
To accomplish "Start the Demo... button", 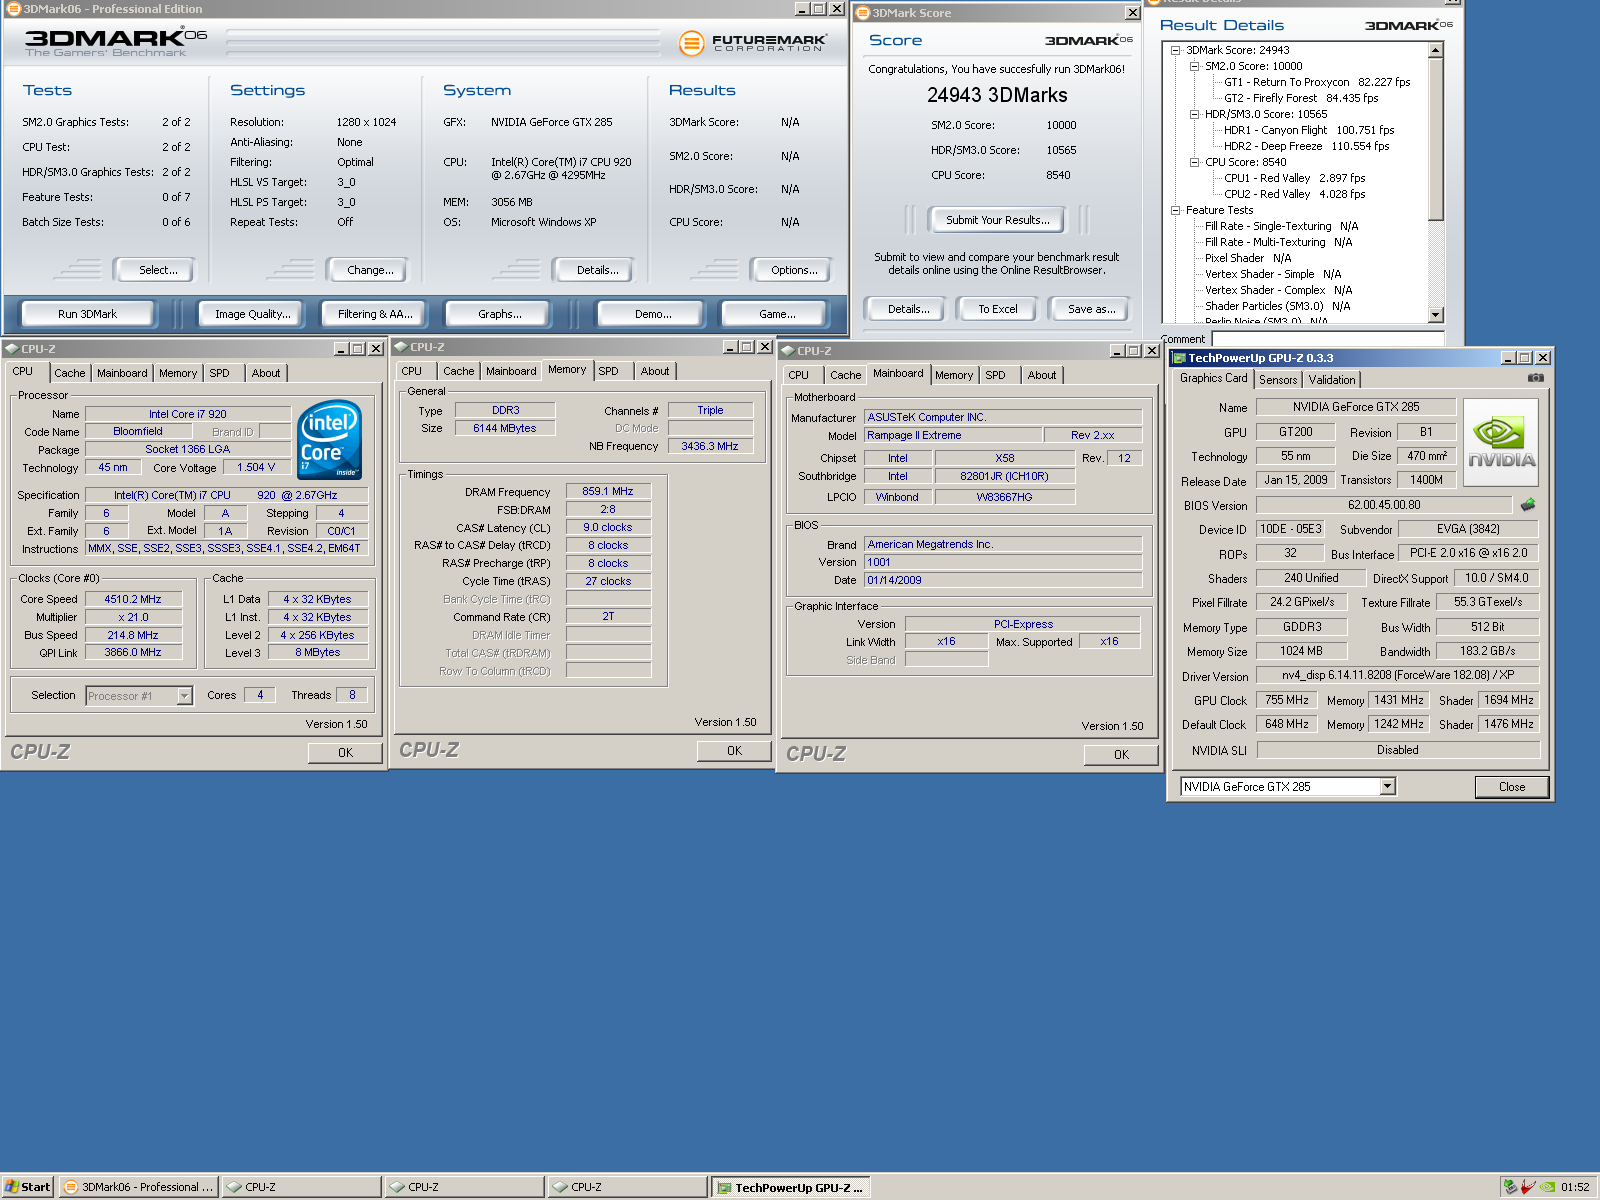I will pyautogui.click(x=653, y=314).
